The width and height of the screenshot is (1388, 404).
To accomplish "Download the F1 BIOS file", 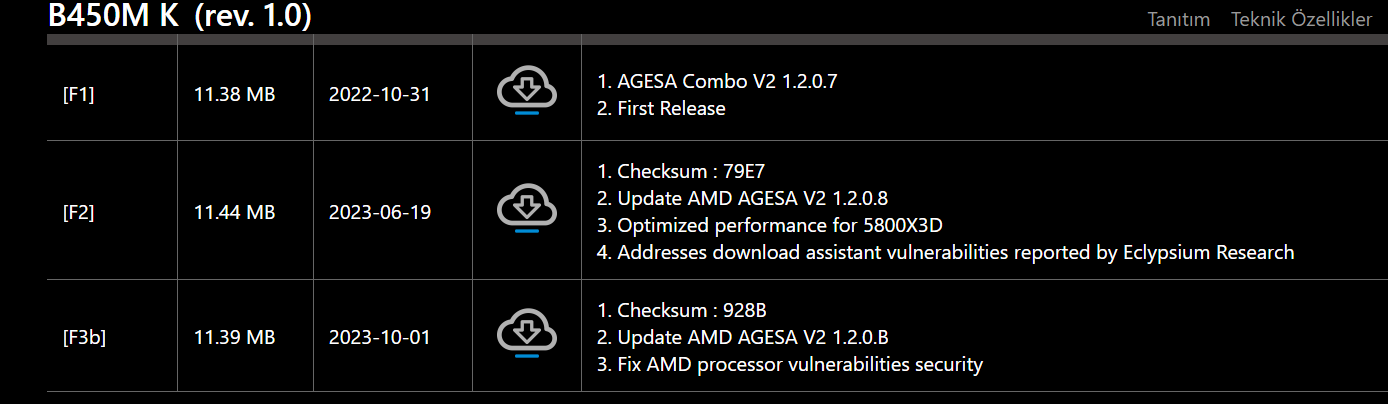I will click(x=526, y=89).
